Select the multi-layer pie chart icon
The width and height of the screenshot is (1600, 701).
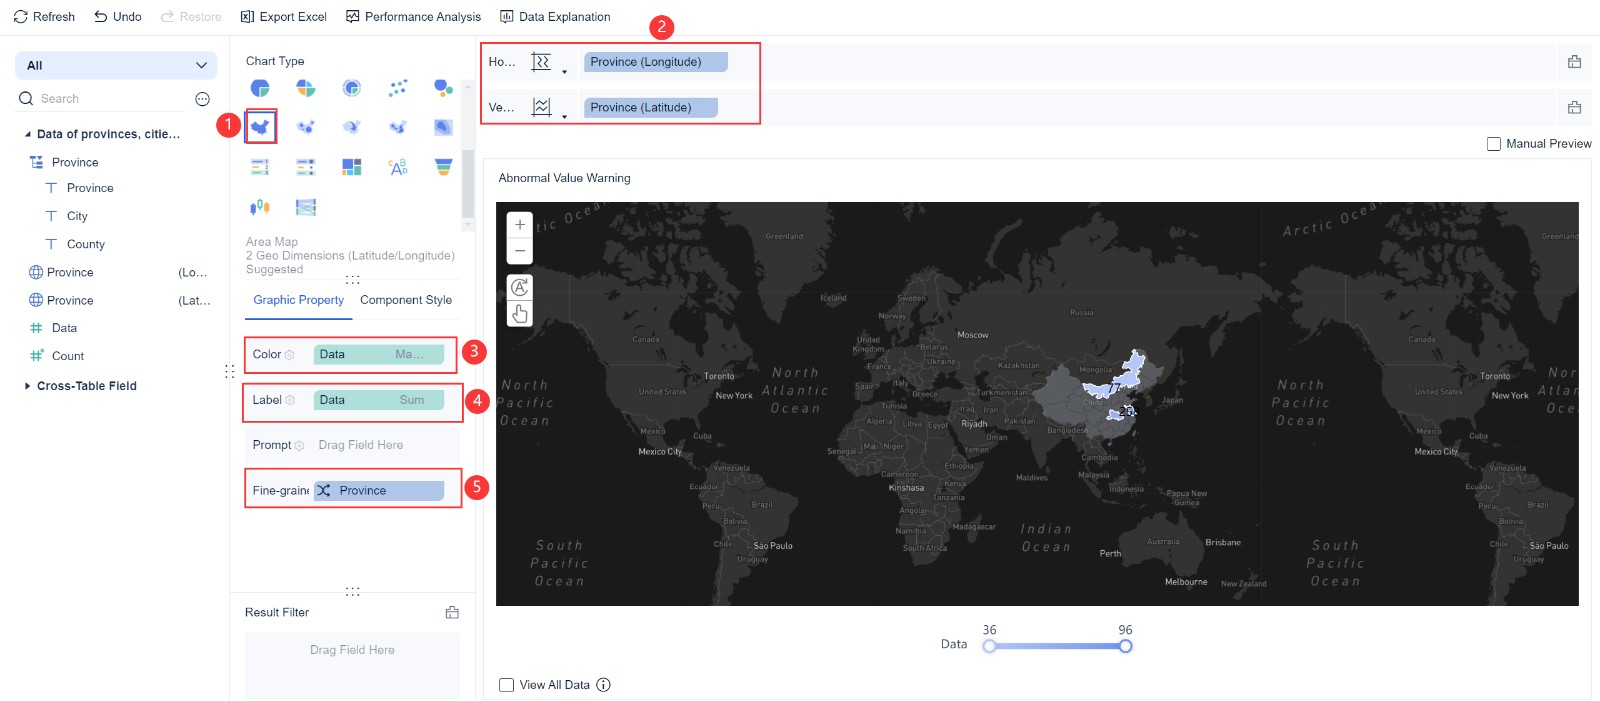click(x=352, y=88)
